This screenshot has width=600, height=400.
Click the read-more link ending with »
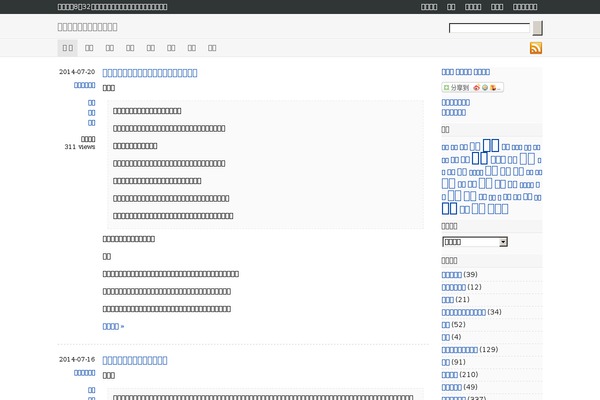[x=113, y=327]
